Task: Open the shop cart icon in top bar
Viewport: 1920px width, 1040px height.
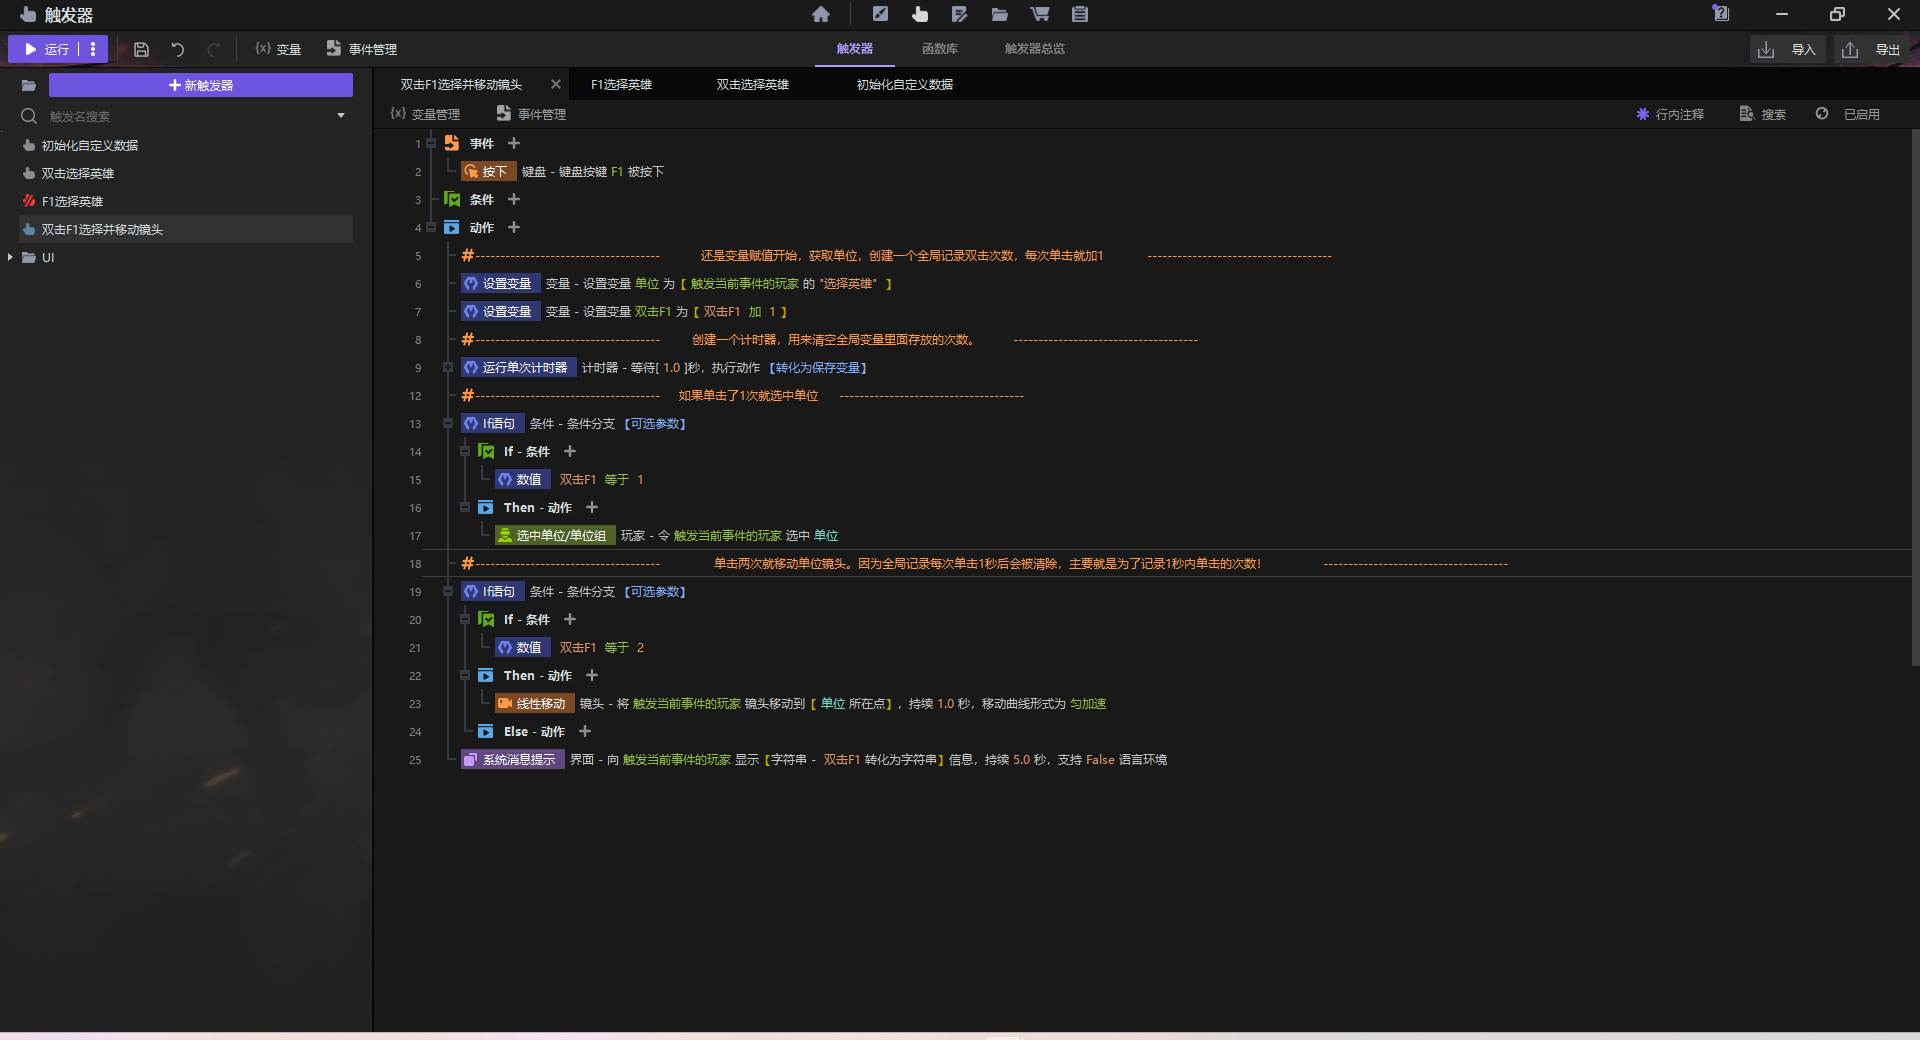Action: tap(1040, 14)
